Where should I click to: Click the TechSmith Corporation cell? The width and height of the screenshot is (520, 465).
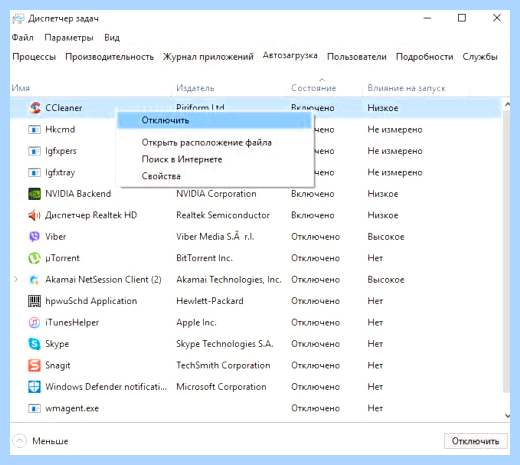coord(223,365)
